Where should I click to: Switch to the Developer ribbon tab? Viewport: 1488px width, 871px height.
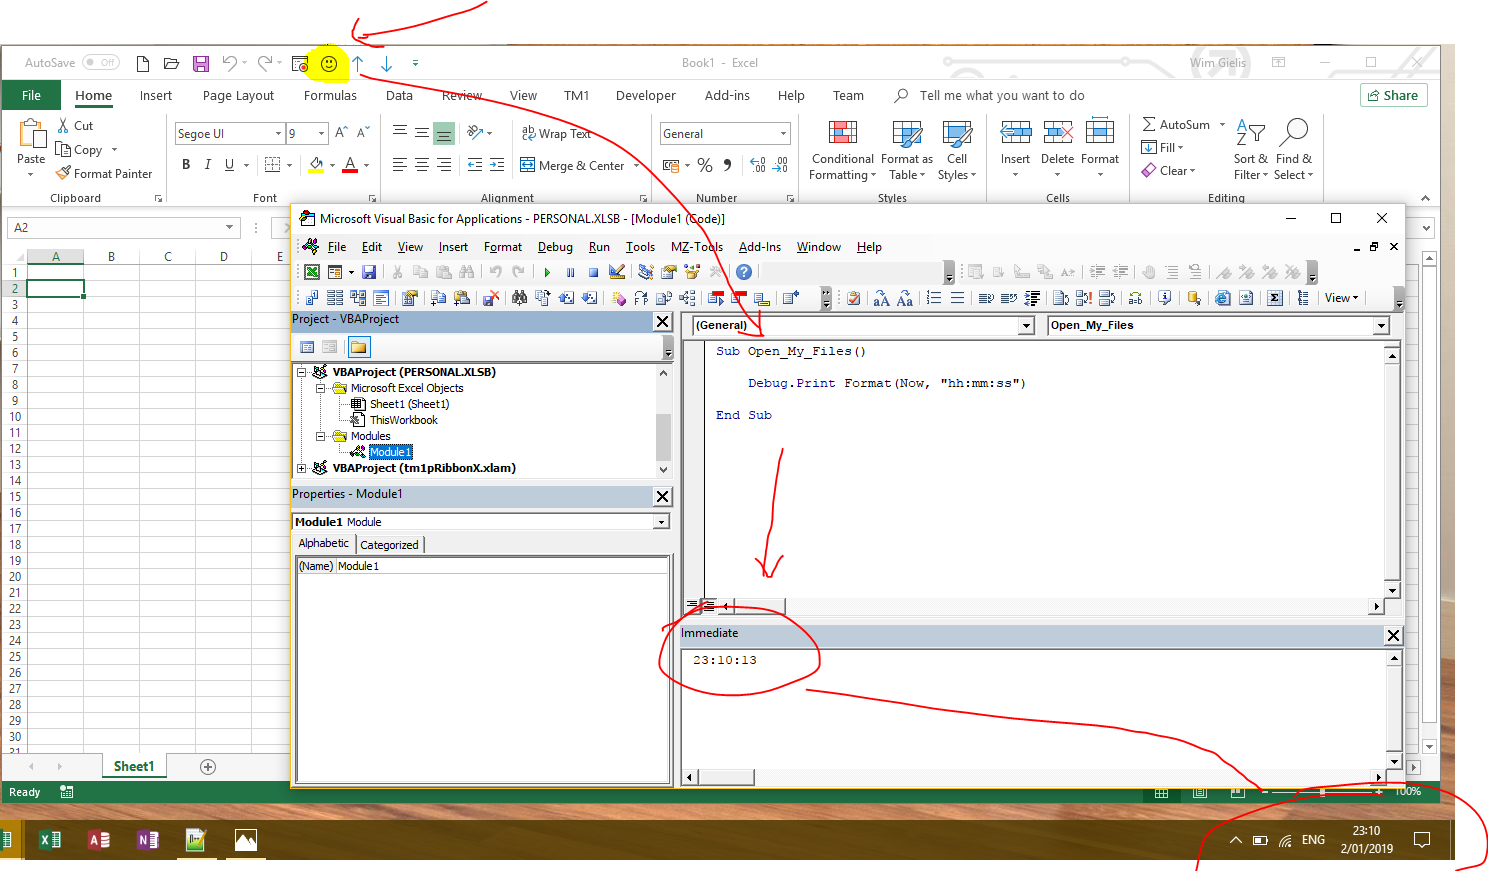645,96
